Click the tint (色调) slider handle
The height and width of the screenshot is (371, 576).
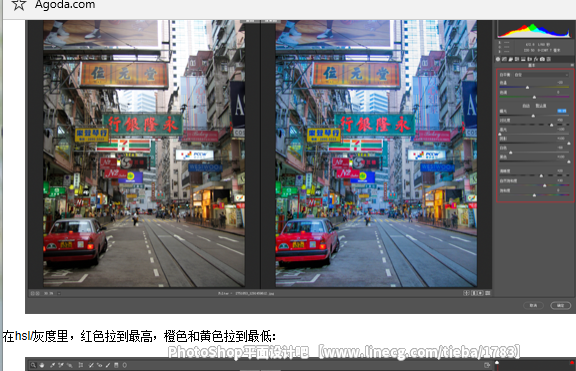coord(534,97)
